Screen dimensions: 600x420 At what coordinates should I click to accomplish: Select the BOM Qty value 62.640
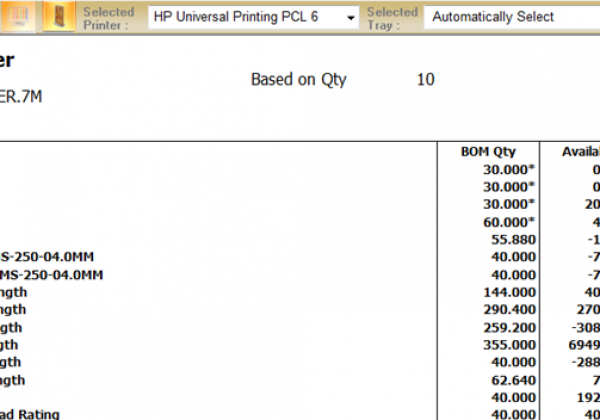point(514,381)
